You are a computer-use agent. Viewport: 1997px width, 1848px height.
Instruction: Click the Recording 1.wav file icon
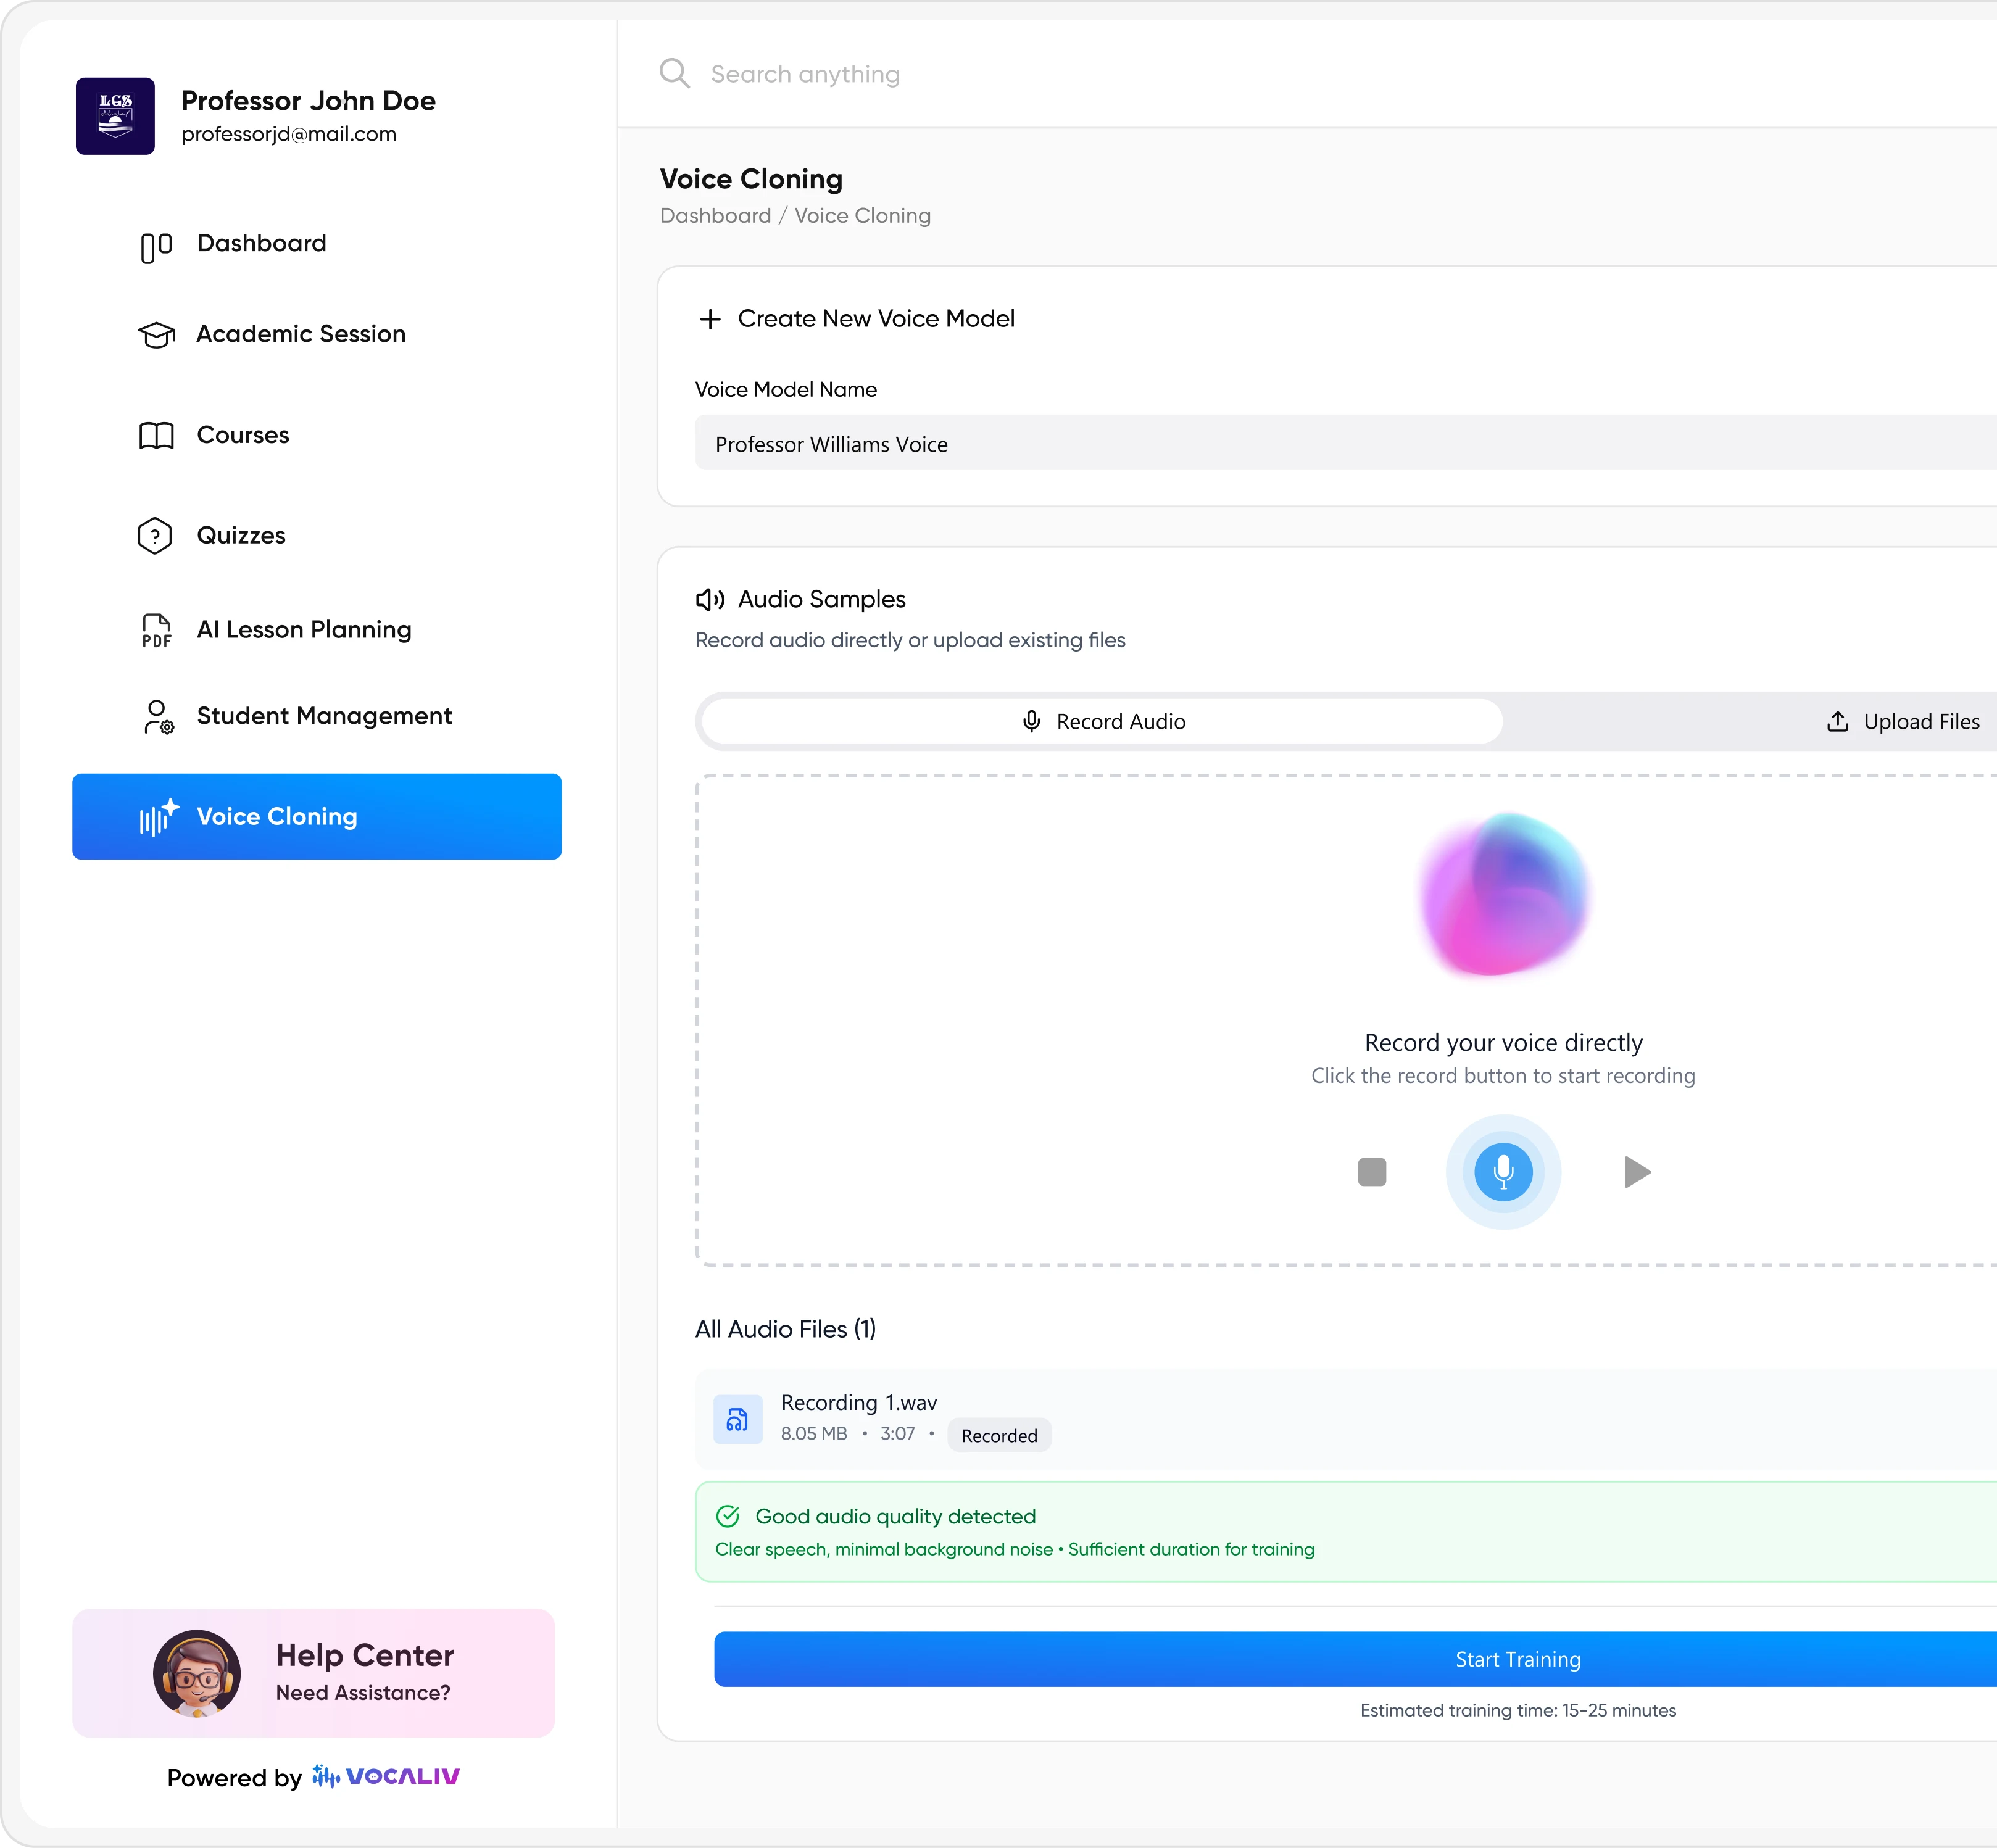pyautogui.click(x=738, y=1419)
